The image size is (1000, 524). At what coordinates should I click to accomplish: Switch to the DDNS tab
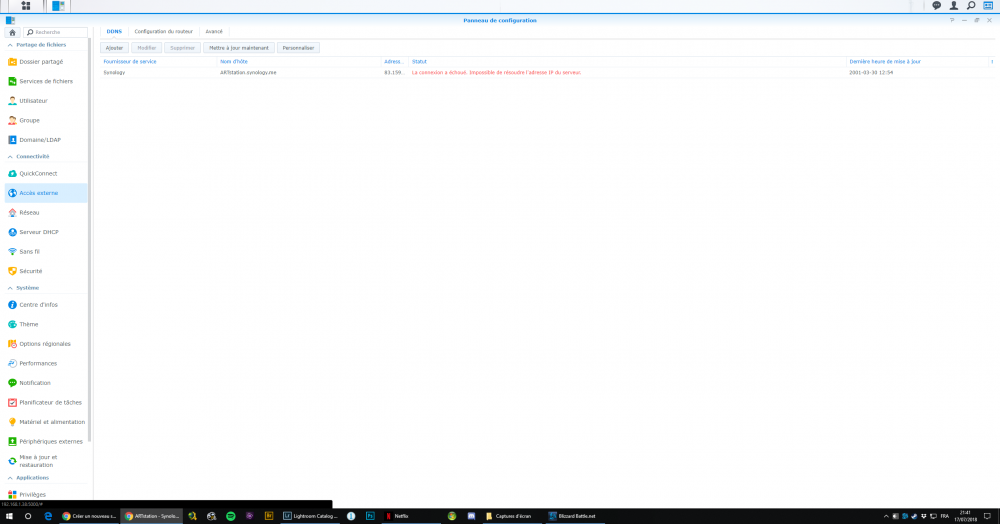point(114,31)
